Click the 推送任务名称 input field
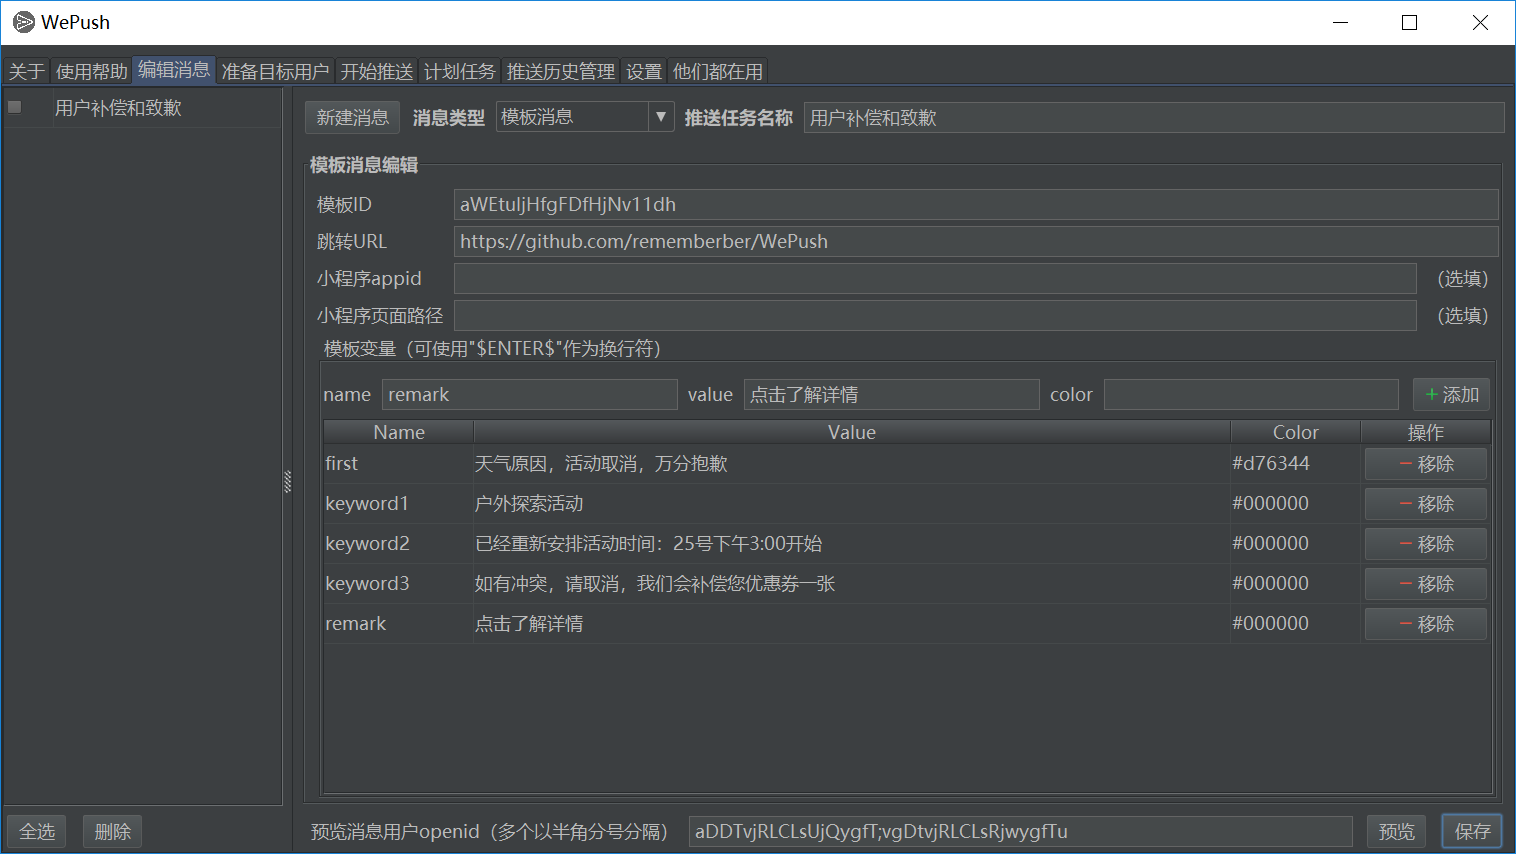Image resolution: width=1516 pixels, height=854 pixels. pos(1154,118)
